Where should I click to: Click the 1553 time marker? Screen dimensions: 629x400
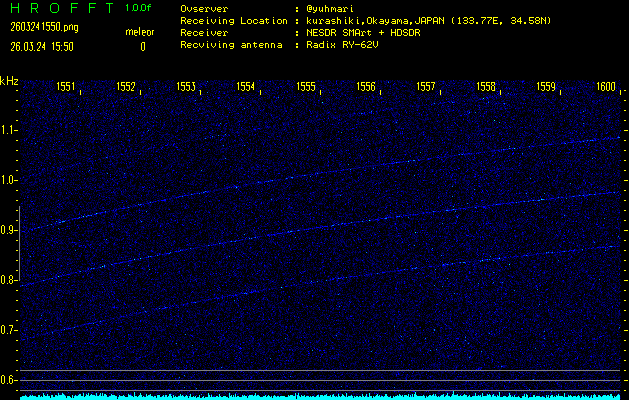[x=186, y=87]
